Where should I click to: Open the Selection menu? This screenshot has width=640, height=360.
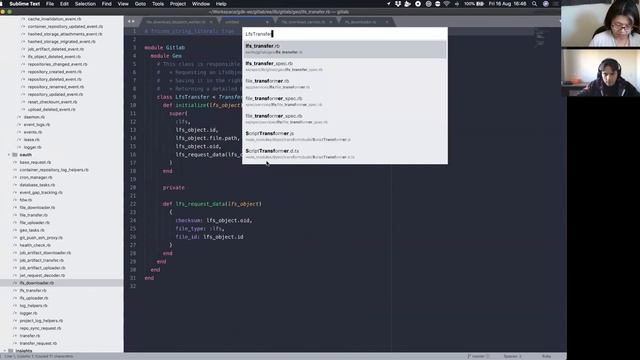(x=85, y=4)
